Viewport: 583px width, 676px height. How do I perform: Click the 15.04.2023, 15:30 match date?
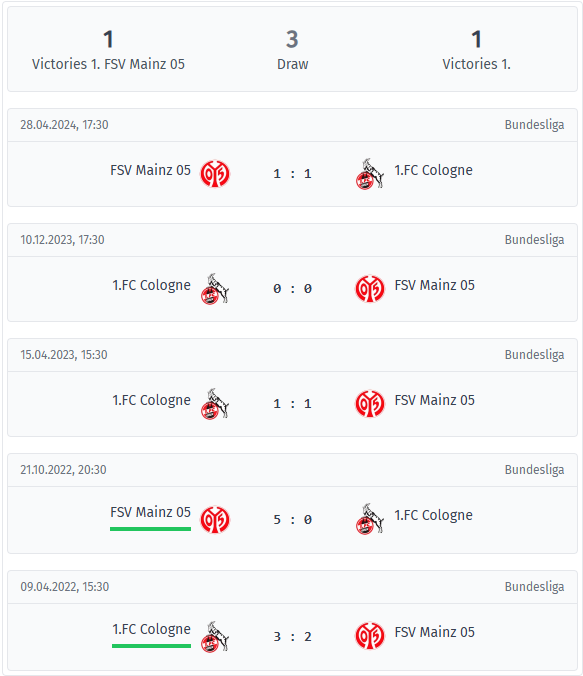(x=64, y=355)
